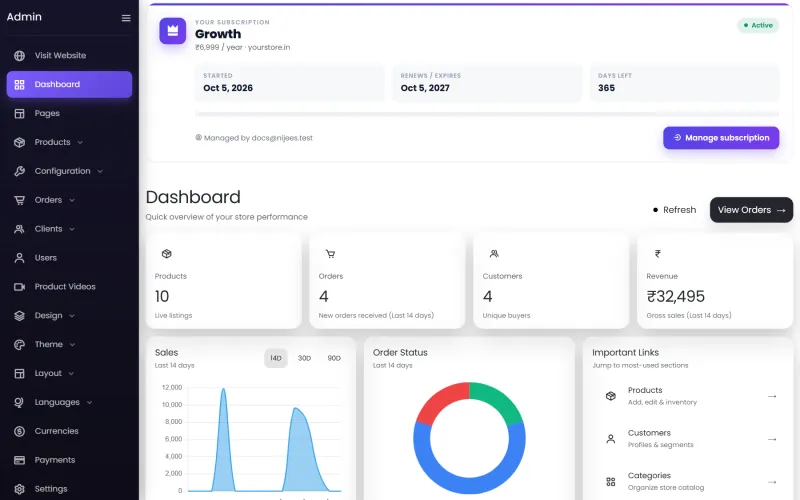The image size is (800, 500).
Task: Open Settings in the sidebar
Action: [69, 489]
